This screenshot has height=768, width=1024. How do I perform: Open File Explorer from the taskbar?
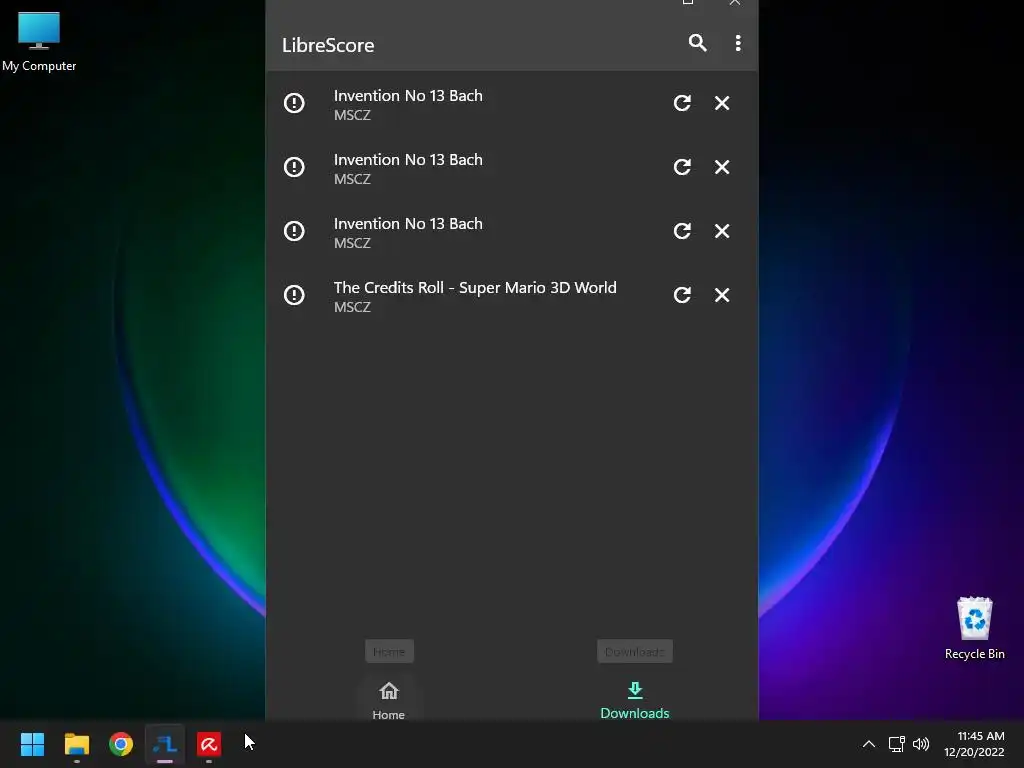(76, 744)
